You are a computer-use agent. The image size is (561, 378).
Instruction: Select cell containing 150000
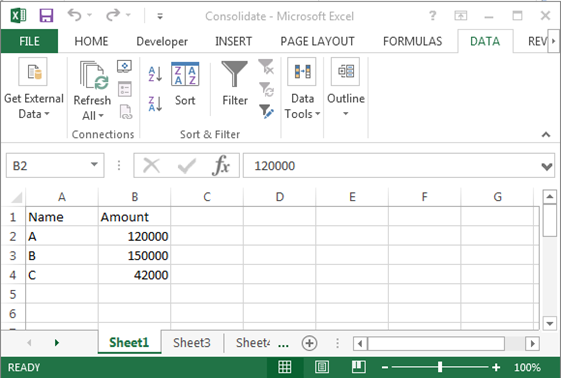pos(135,255)
